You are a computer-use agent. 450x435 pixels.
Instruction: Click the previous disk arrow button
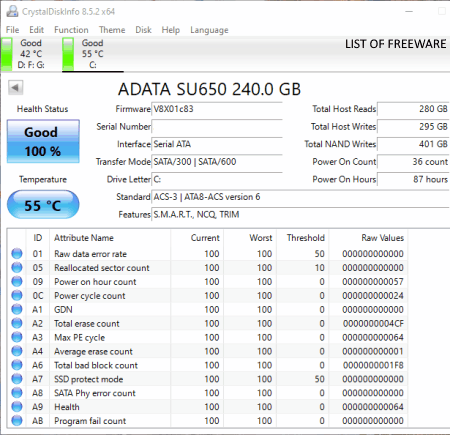pyautogui.click(x=15, y=88)
